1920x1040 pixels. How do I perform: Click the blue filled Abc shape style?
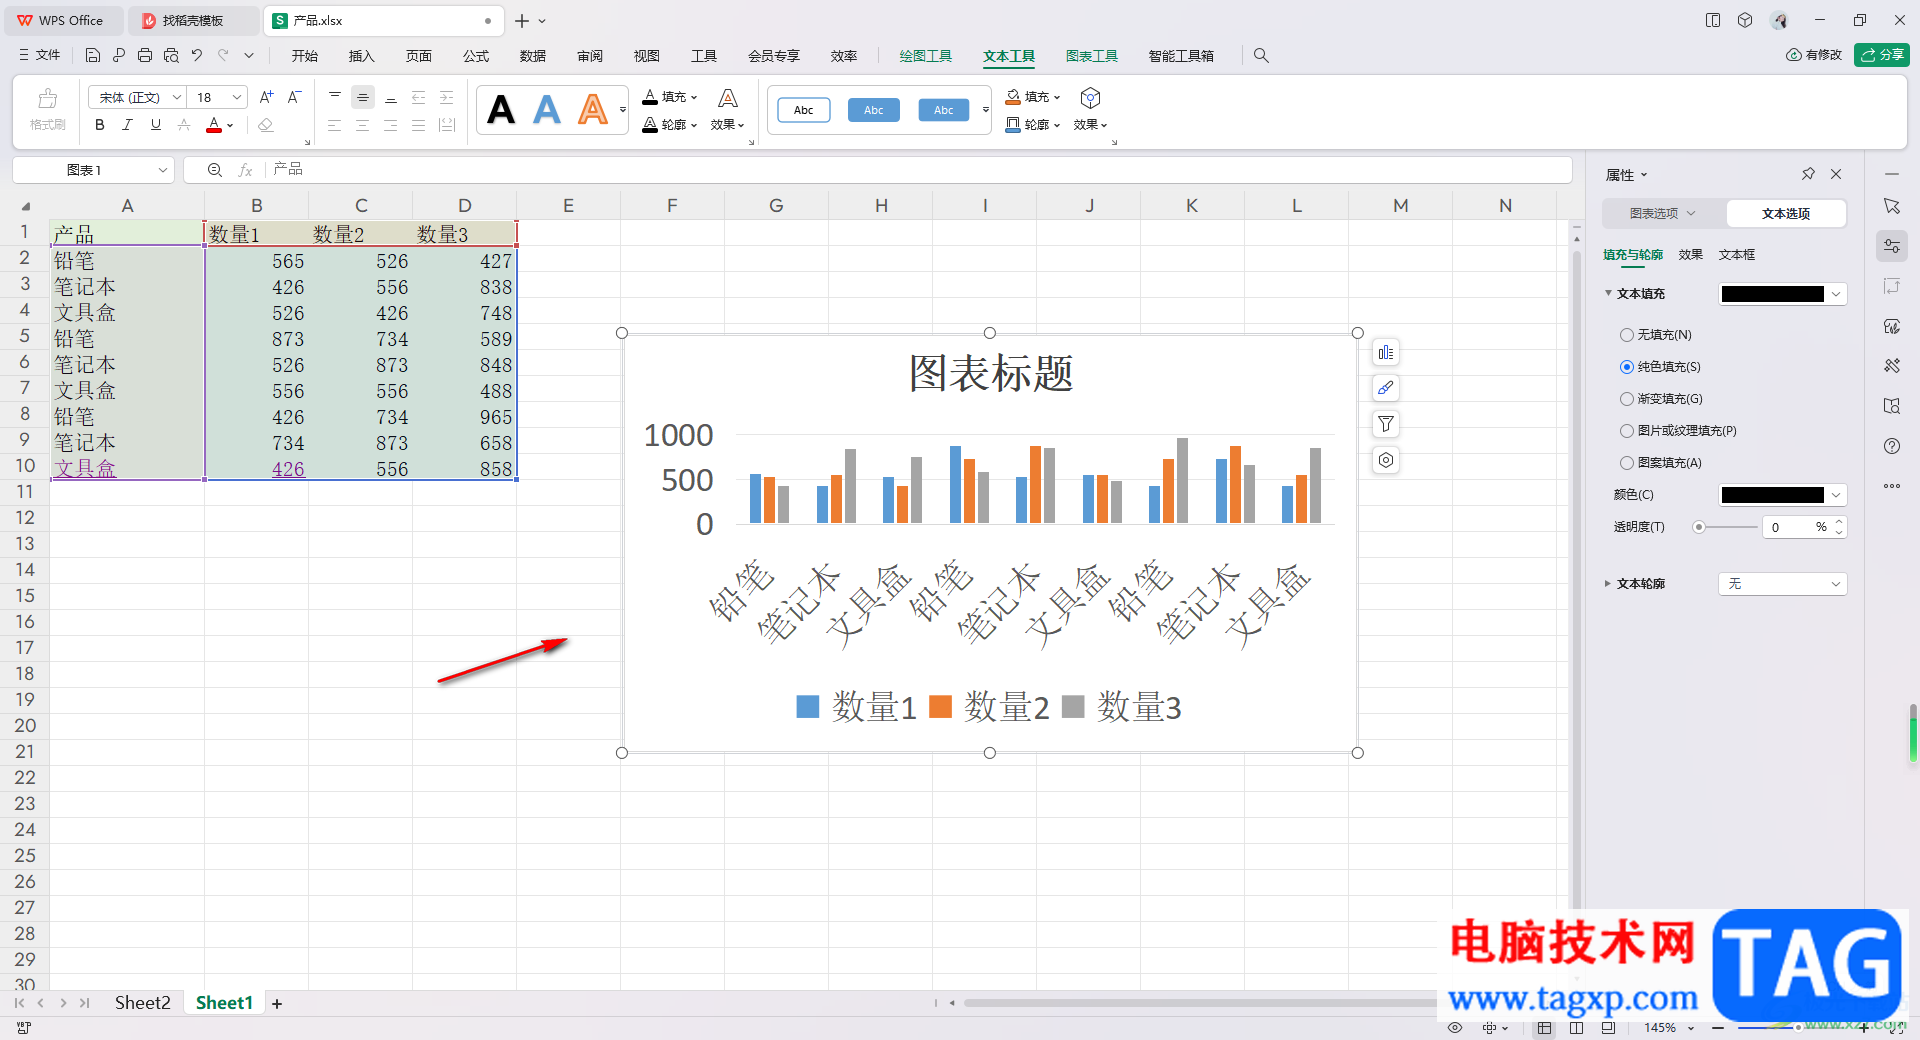coord(873,110)
